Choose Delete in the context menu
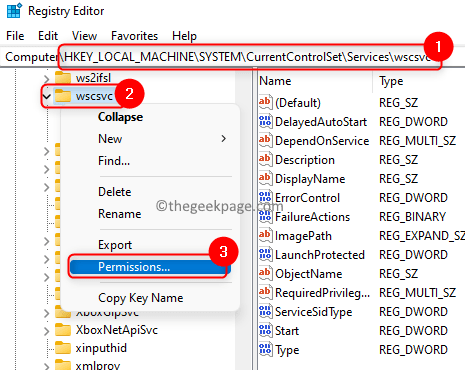 point(115,192)
